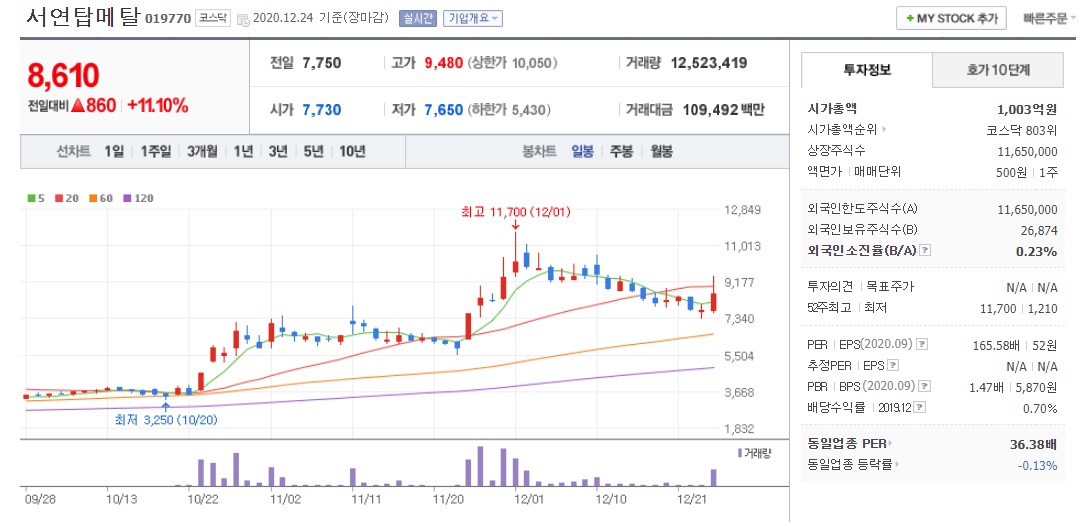
Task: Click the 52주최고 최저 value 11,700 | 1,210
Action: tap(1019, 308)
